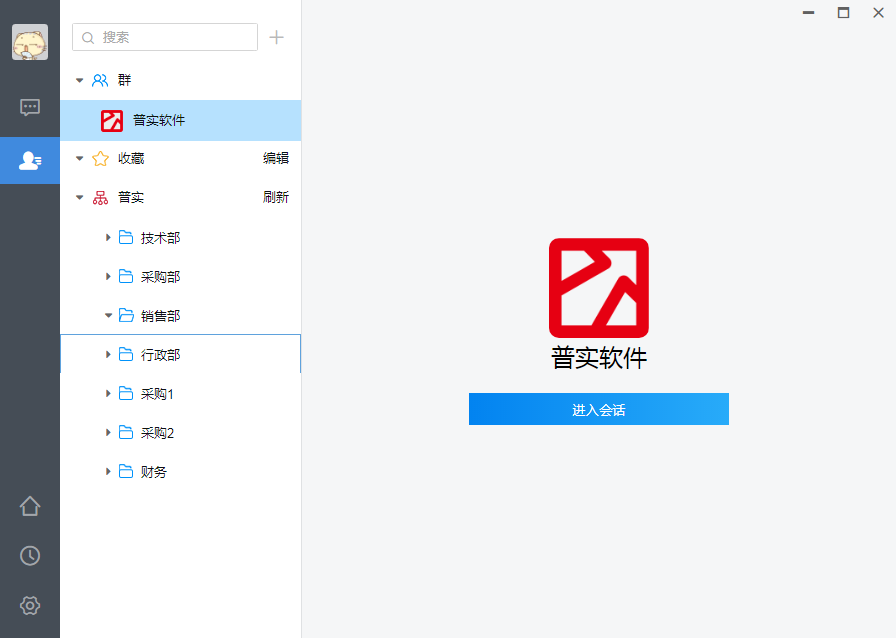The image size is (896, 638).
Task: Click the 采购部 folder icon
Action: (126, 277)
